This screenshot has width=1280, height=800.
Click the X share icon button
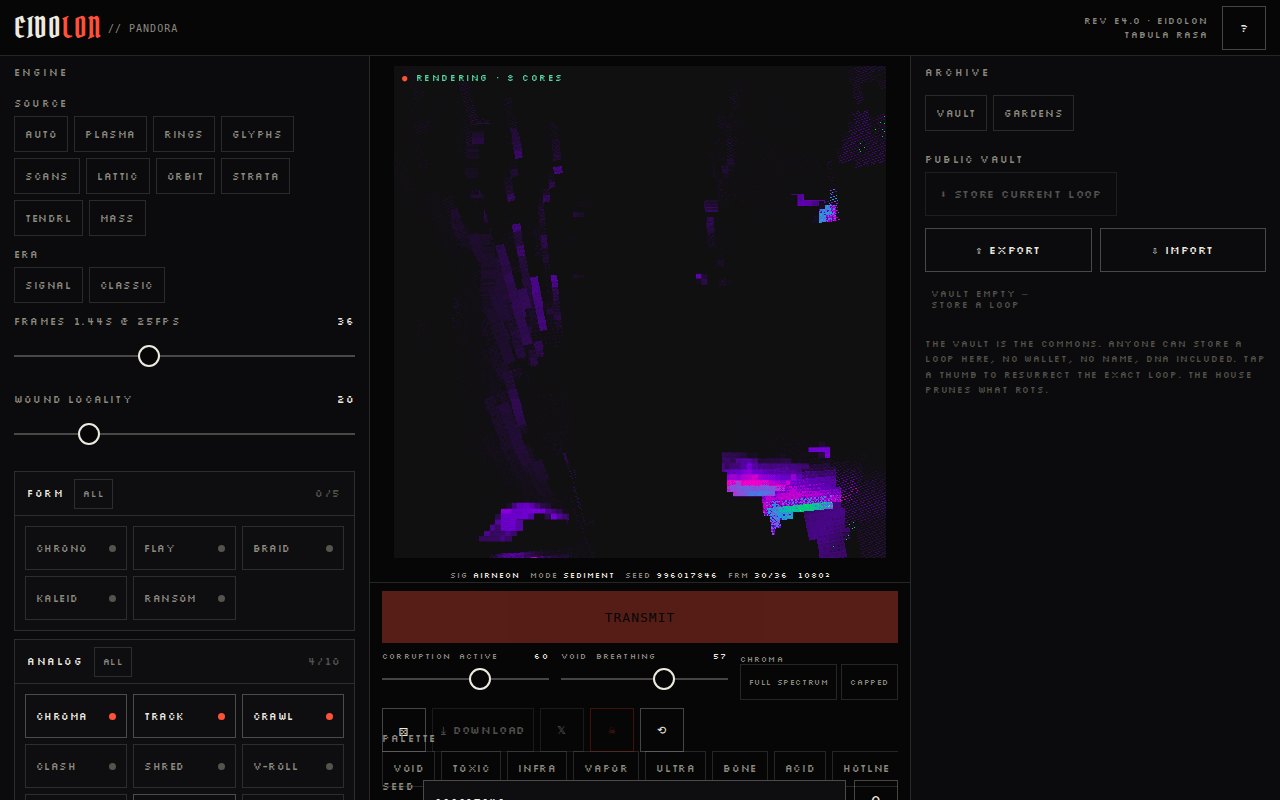(562, 730)
